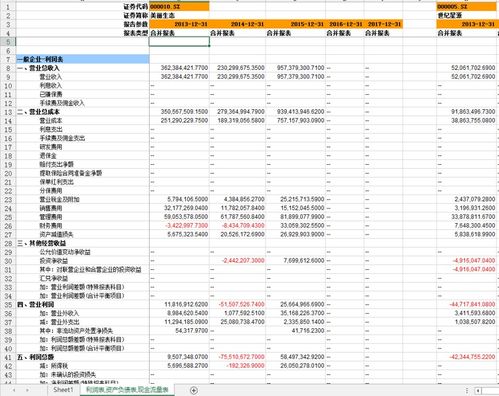
Task: Select the red -51,507,526.7400 cell
Action: 238,304
